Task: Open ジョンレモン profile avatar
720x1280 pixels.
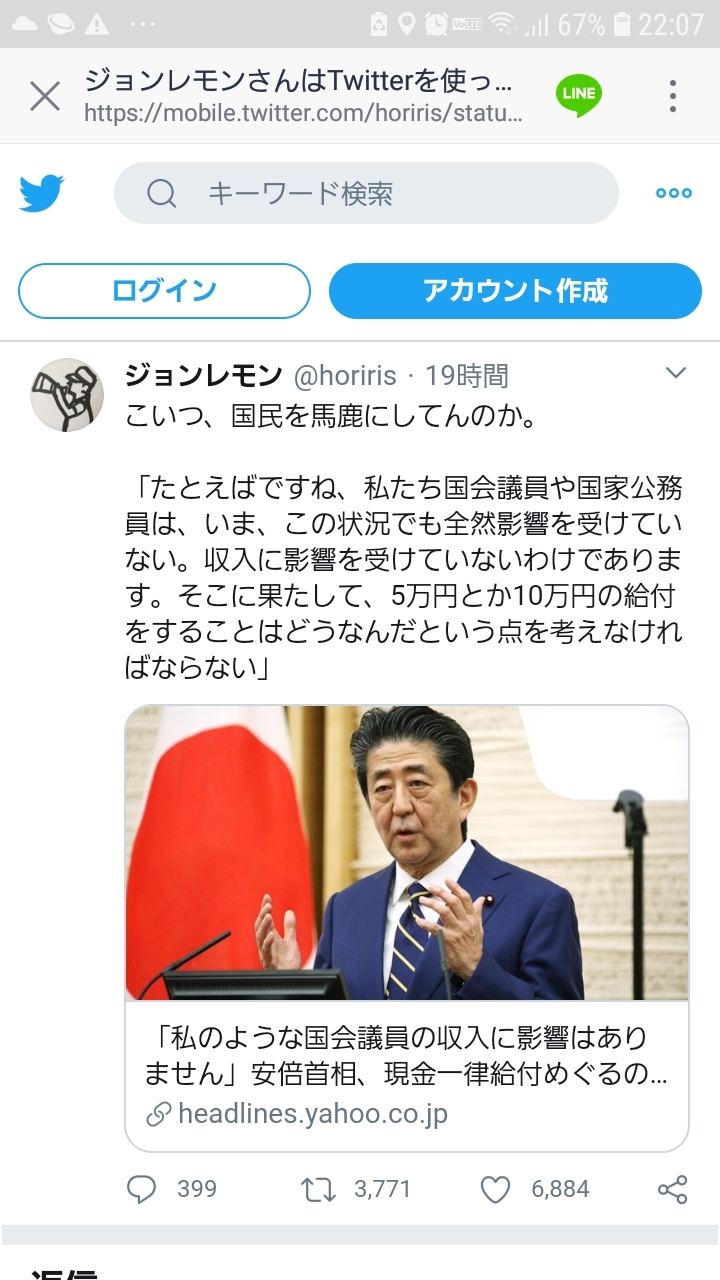Action: coord(67,395)
